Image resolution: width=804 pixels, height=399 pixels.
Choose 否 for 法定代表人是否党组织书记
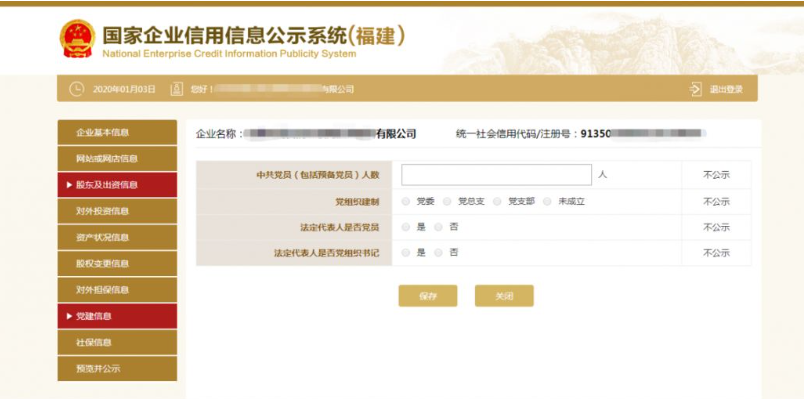(438, 253)
